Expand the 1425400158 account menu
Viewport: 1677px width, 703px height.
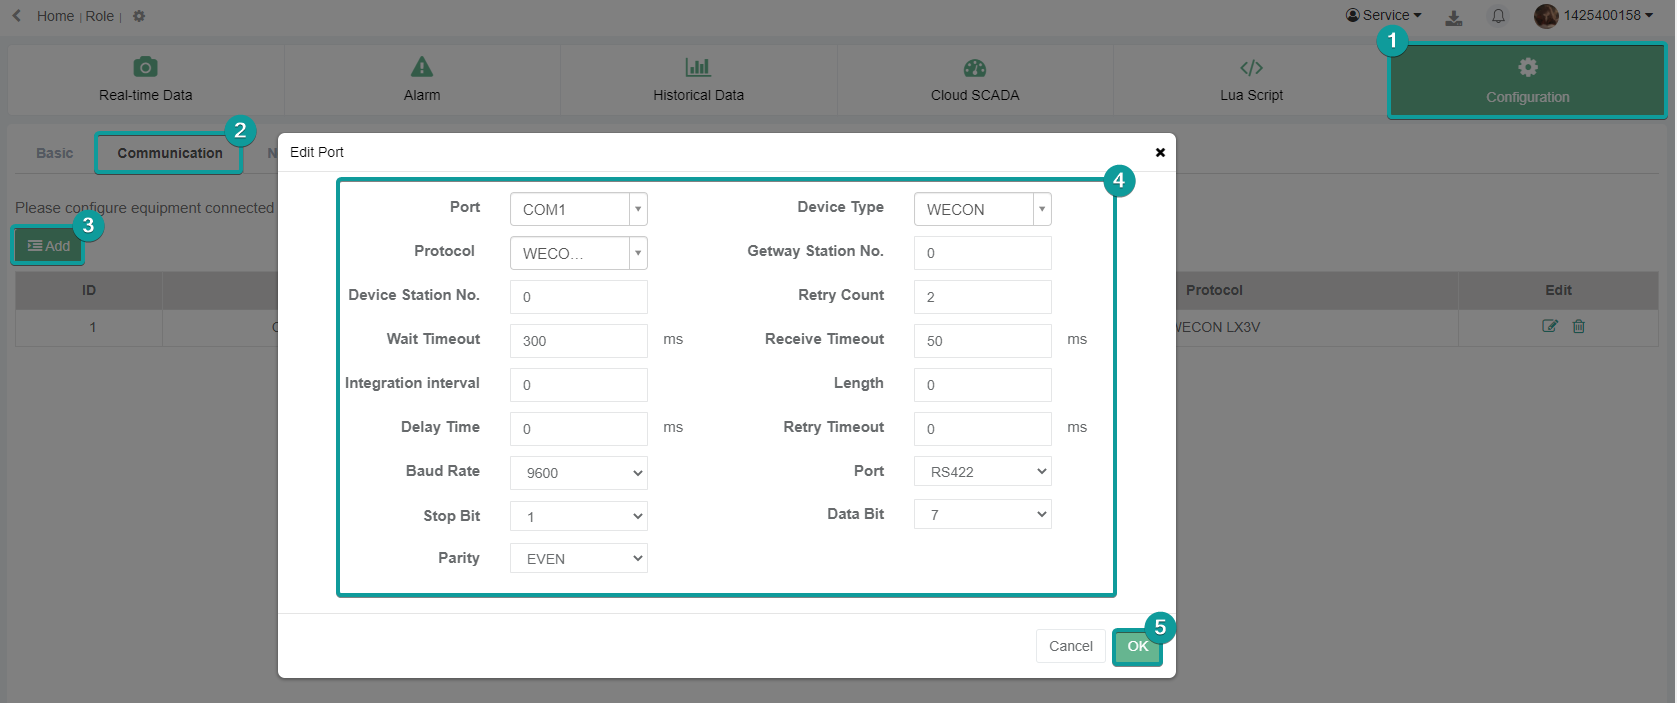click(x=1609, y=15)
